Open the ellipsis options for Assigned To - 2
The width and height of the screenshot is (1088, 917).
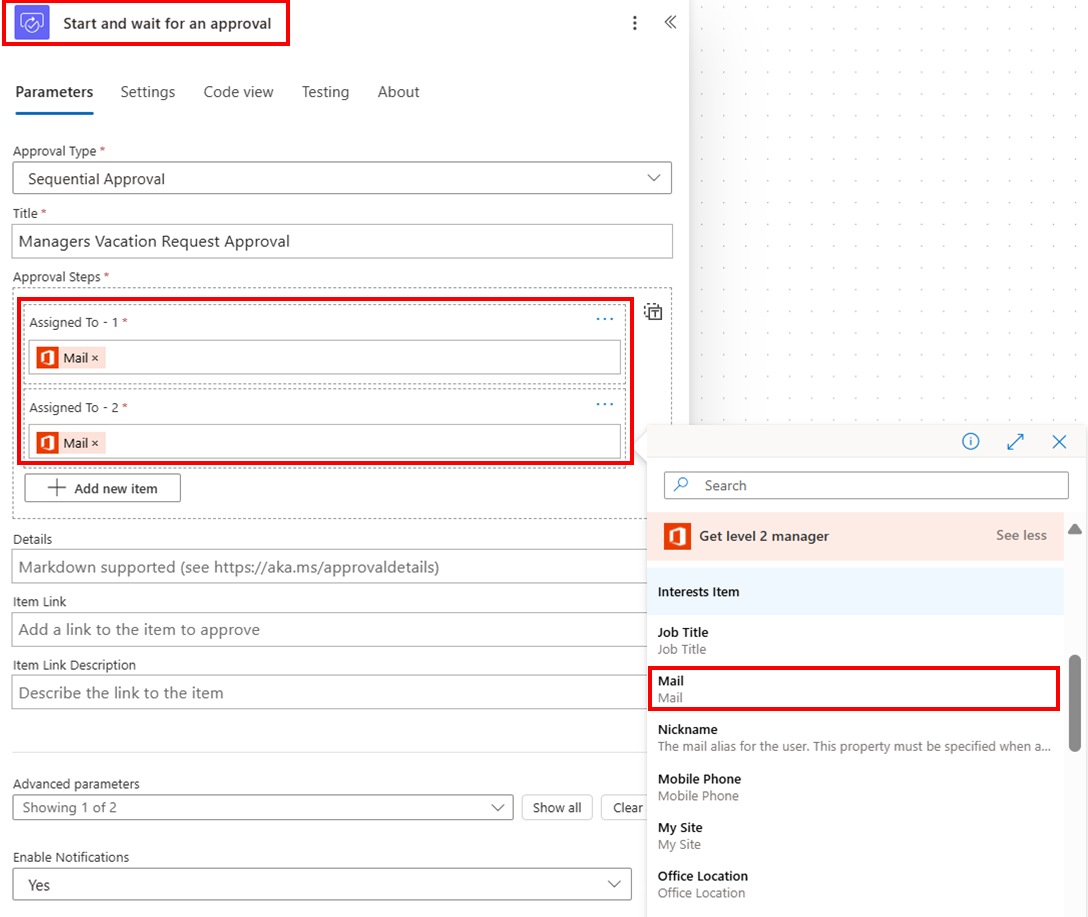[604, 404]
